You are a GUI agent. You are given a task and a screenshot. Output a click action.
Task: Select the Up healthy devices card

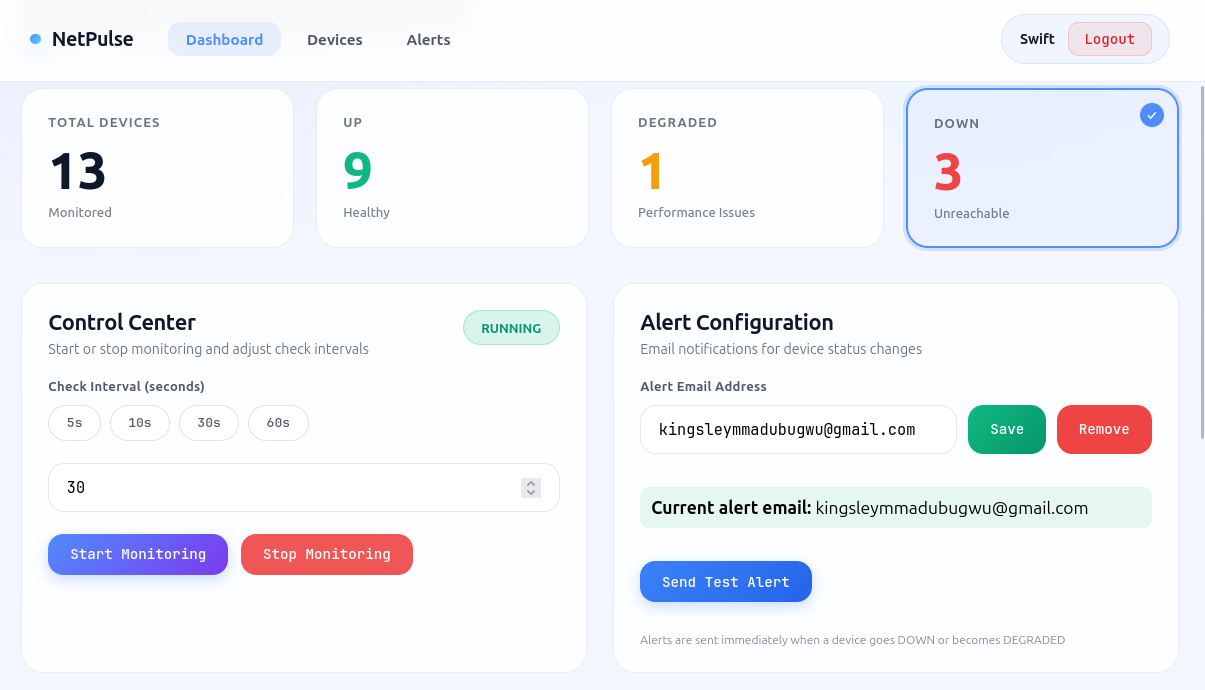(452, 168)
